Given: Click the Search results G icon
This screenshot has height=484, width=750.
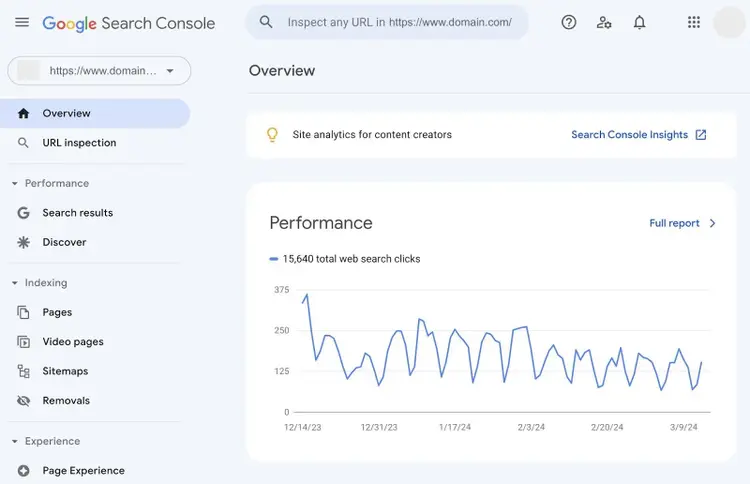Looking at the screenshot, I should pos(23,213).
